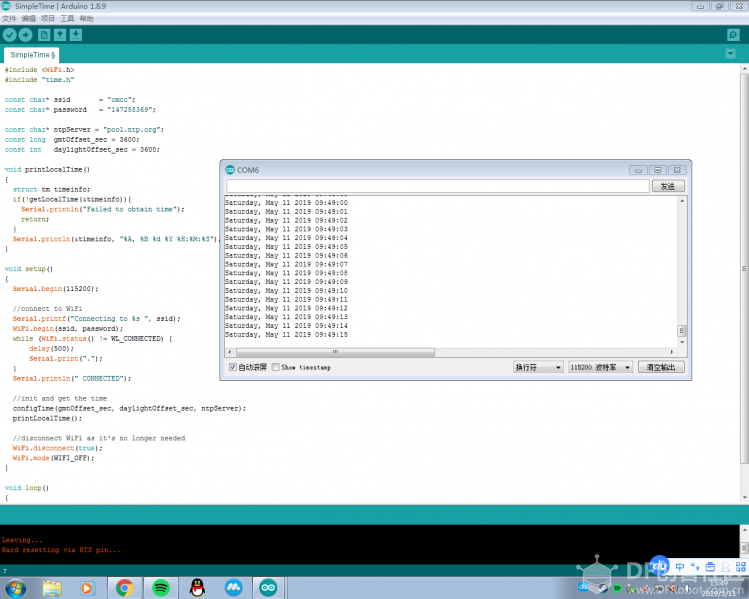Enable the Show timestamp checkbox
This screenshot has height=599, width=749.
click(276, 367)
